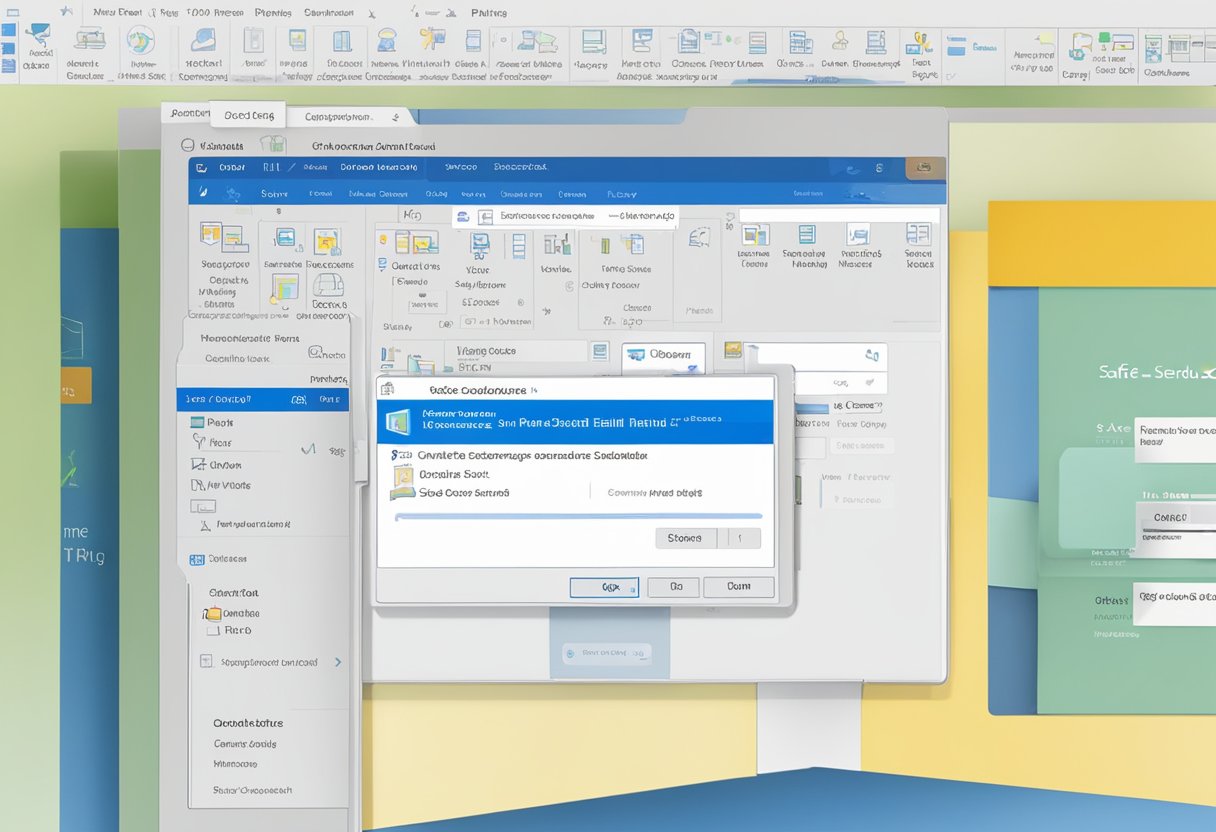This screenshot has height=832, width=1216.
Task: Click the camera icon in the blue title bar
Action: coord(924,168)
